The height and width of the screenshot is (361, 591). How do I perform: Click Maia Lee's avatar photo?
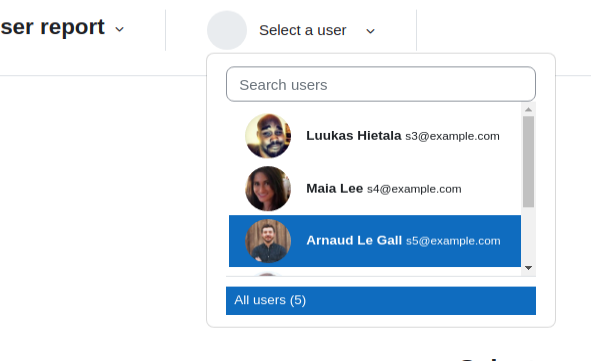click(268, 188)
